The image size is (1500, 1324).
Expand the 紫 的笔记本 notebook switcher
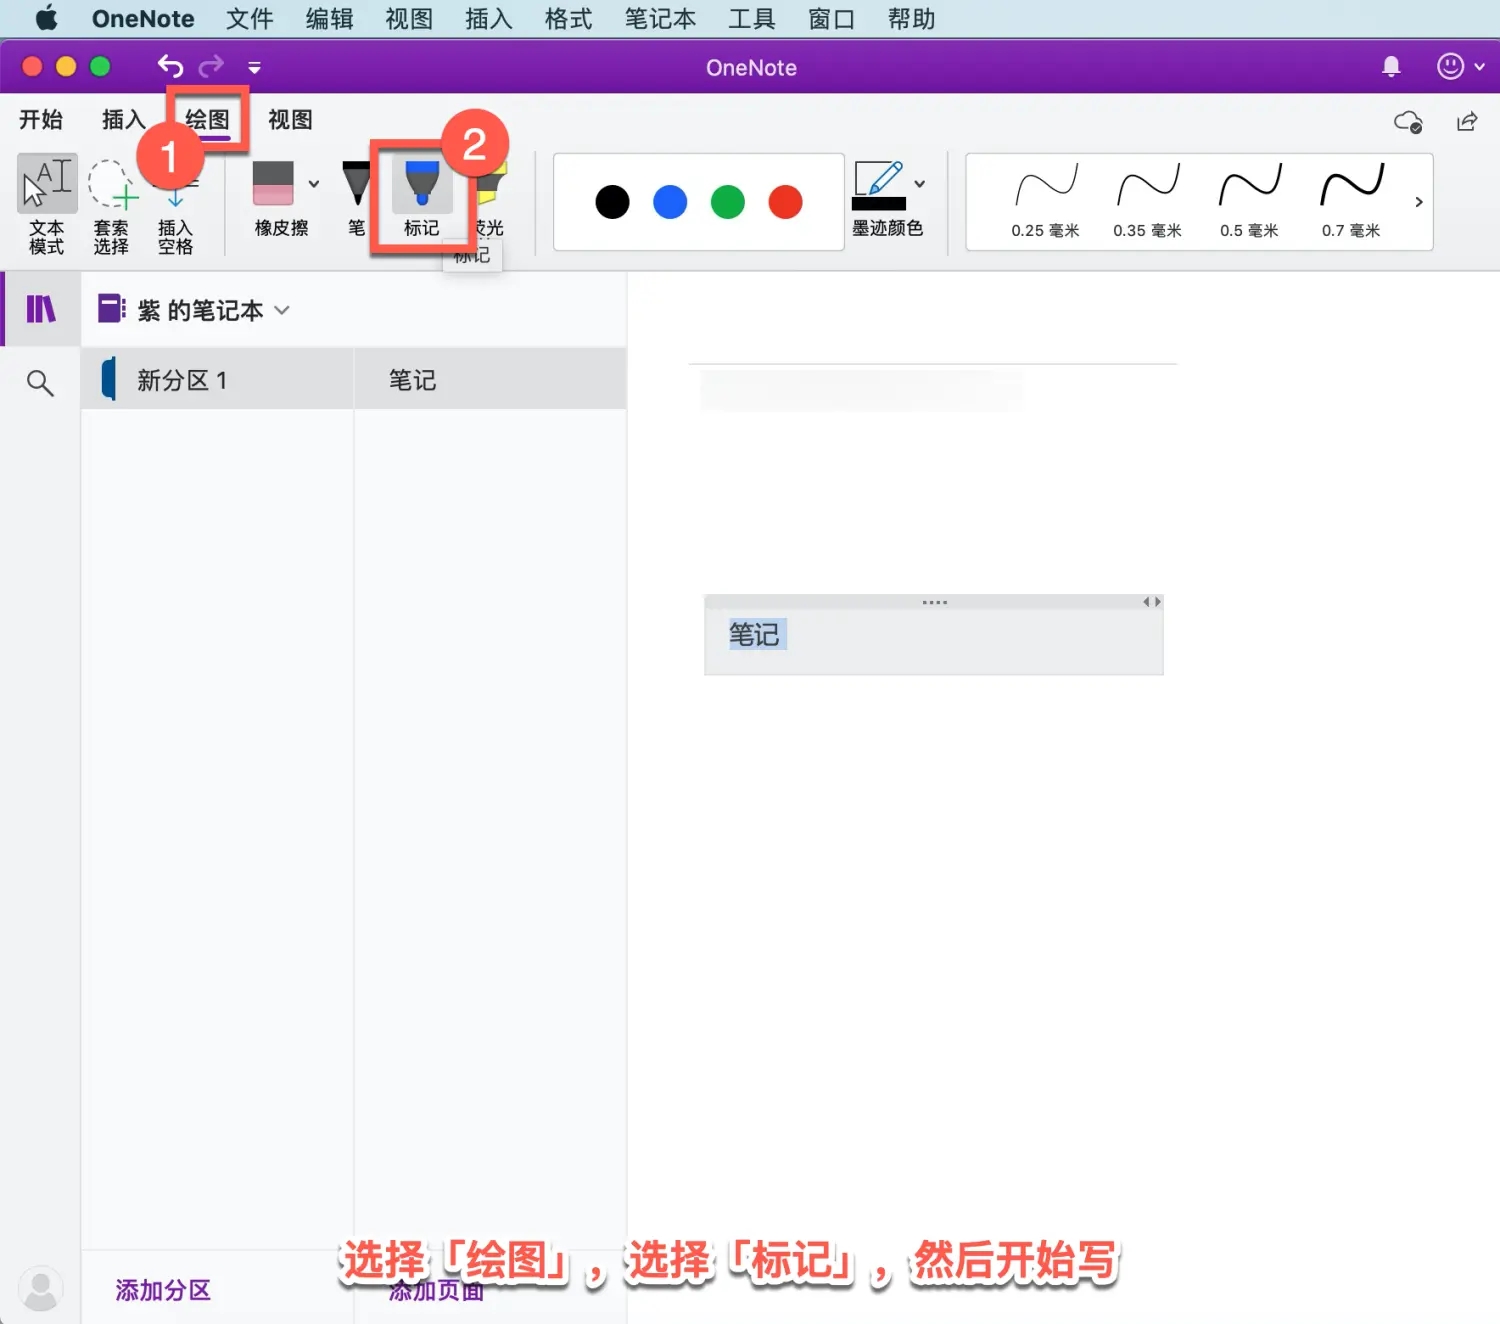click(281, 310)
